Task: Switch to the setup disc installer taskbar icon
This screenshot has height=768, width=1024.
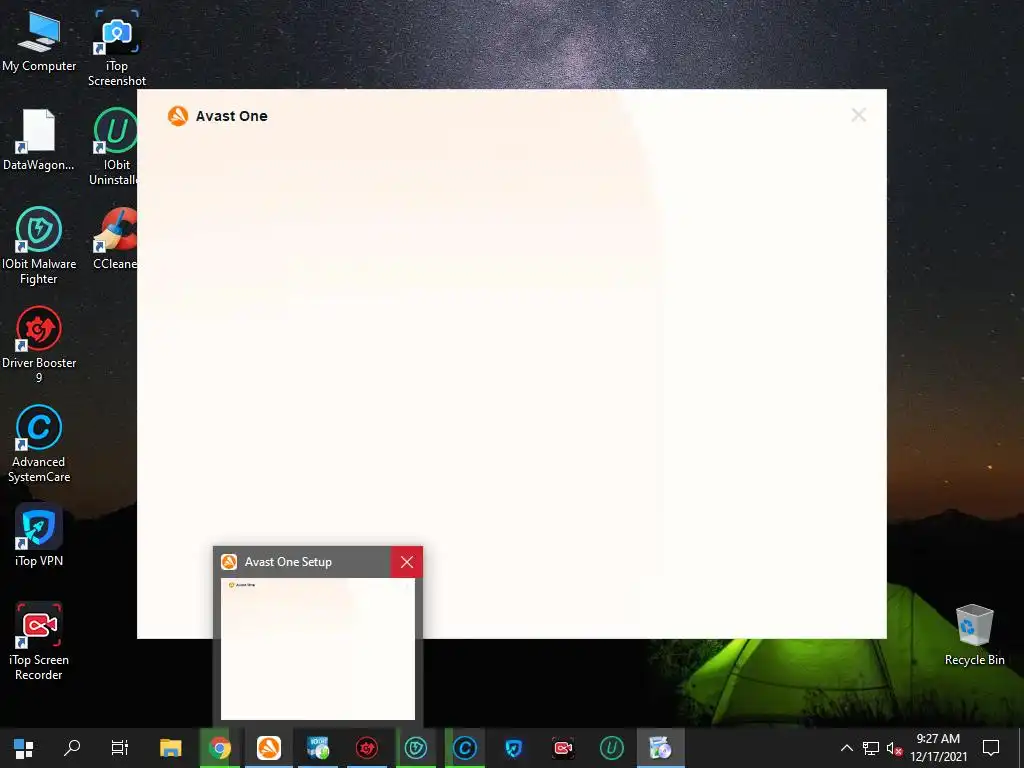Action: pos(660,748)
